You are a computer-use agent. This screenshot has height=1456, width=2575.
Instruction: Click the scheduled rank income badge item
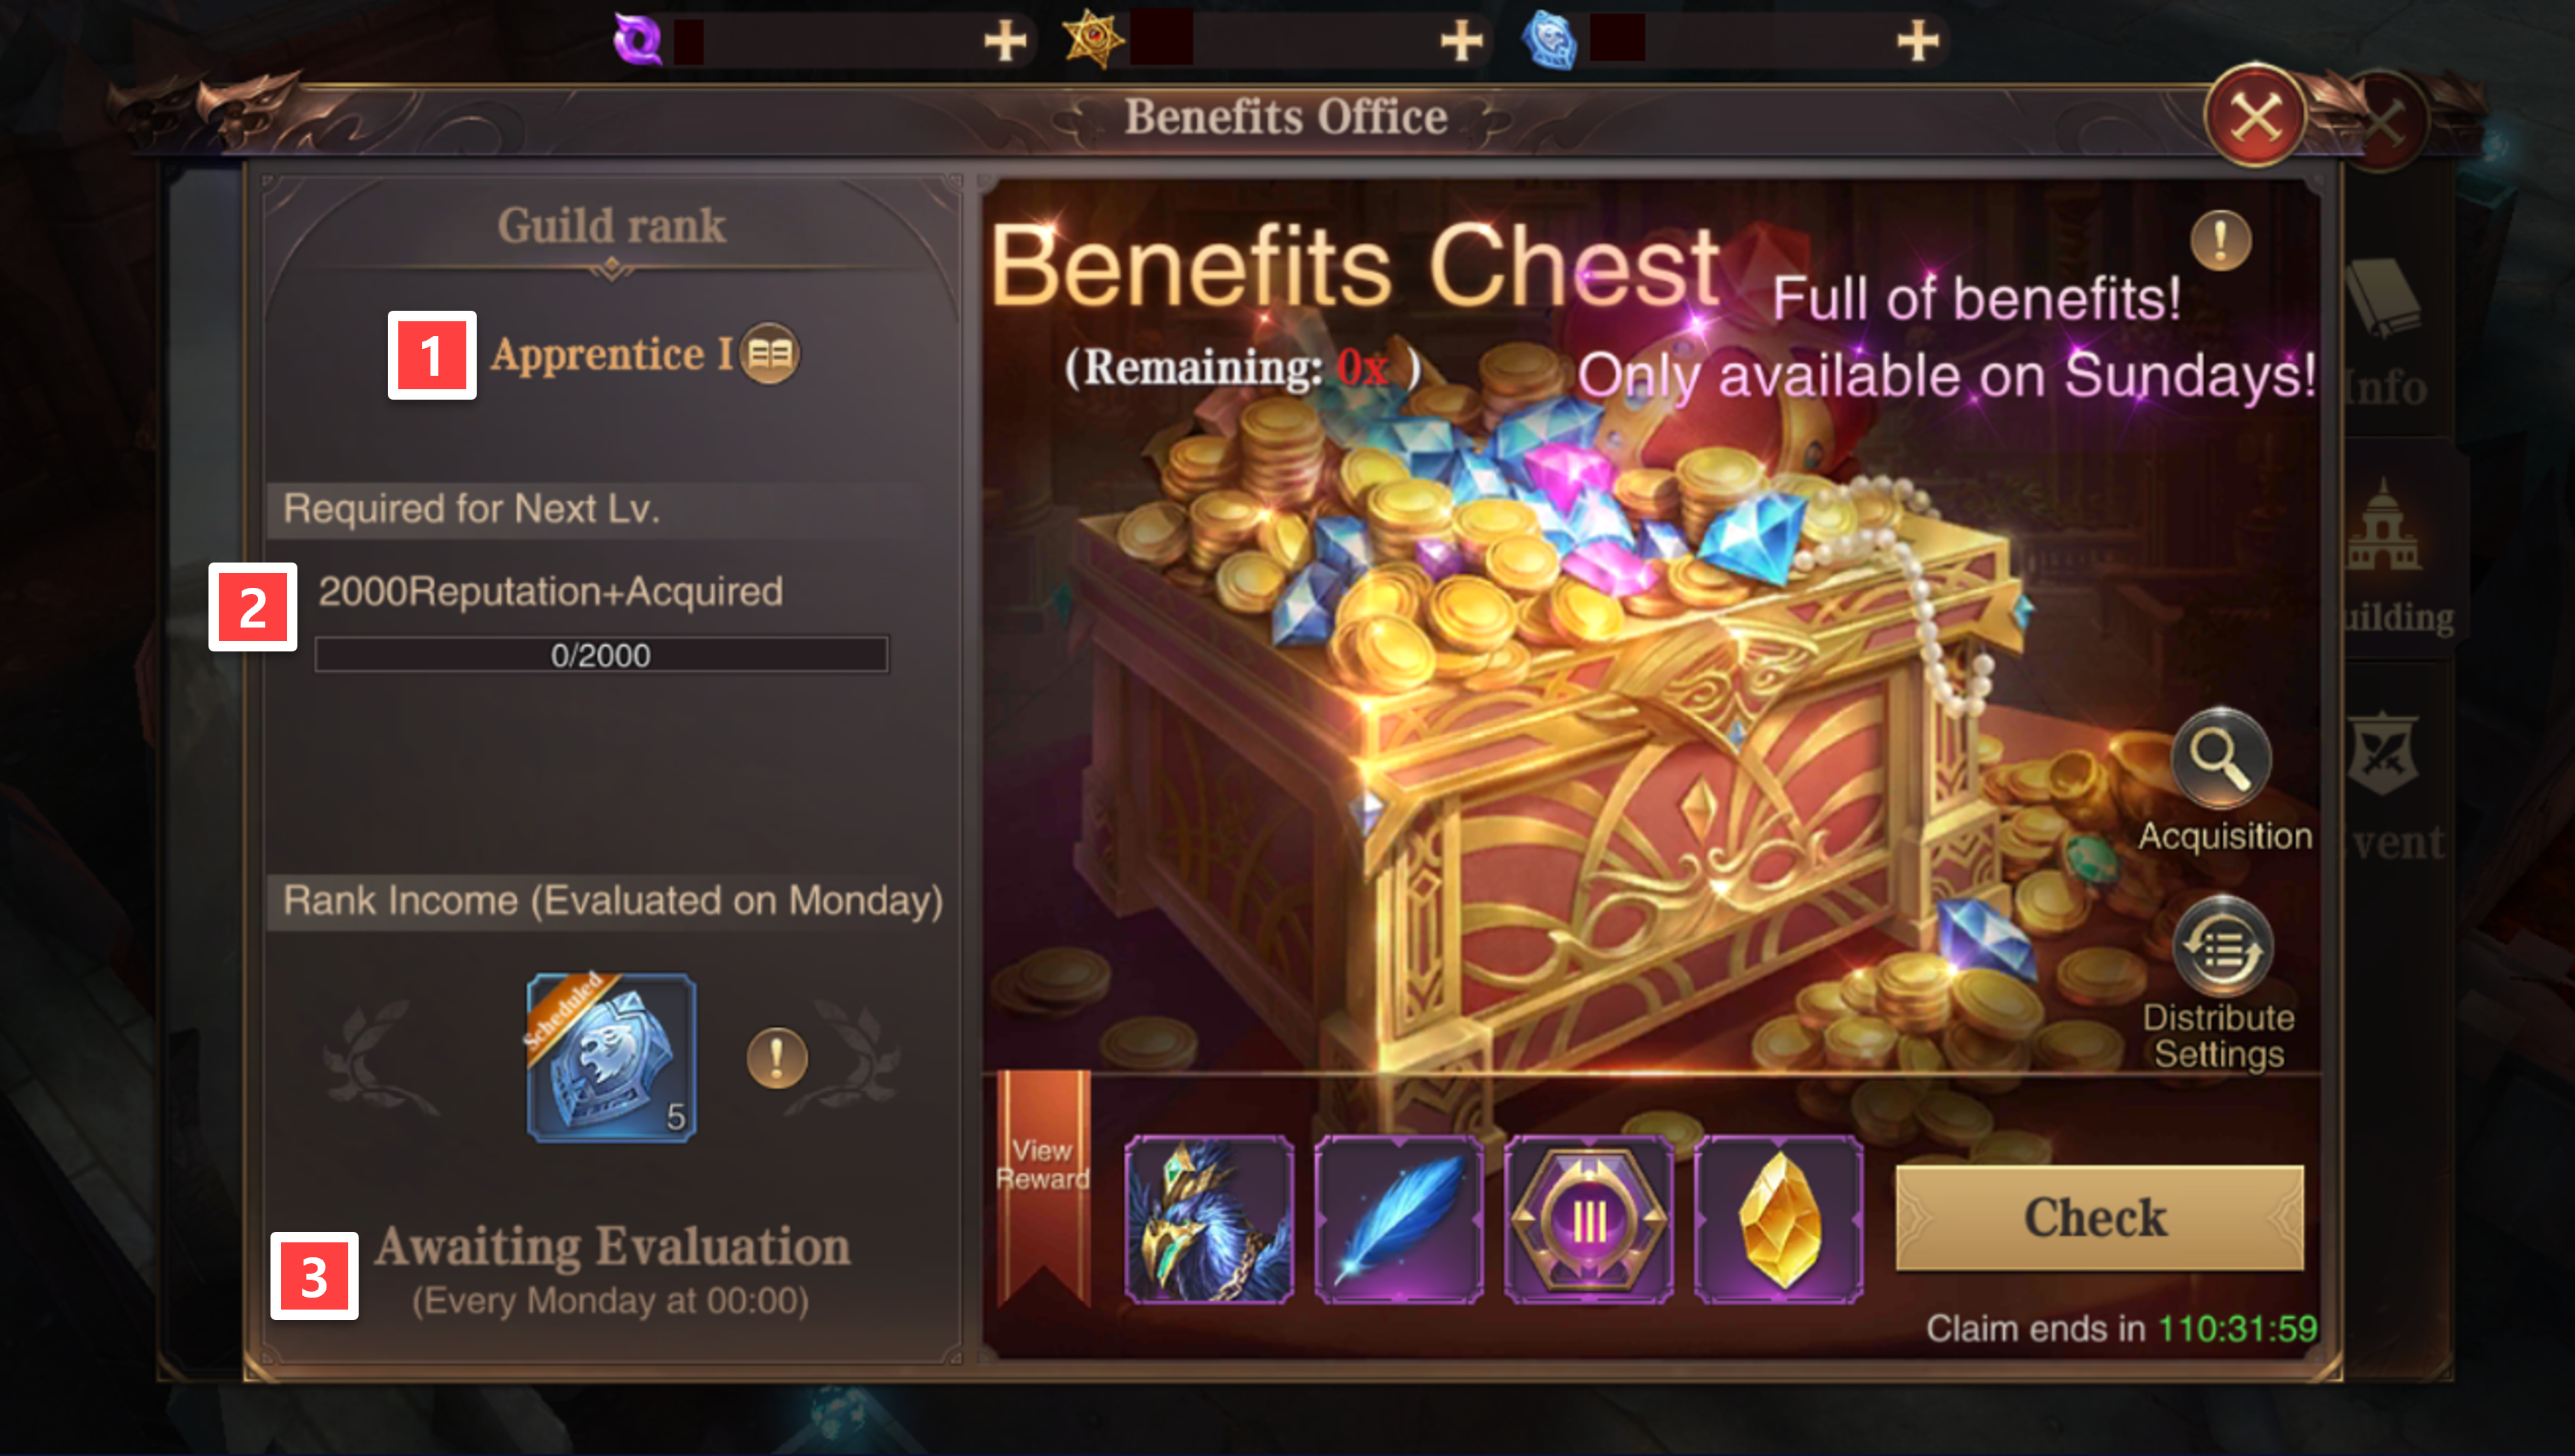(x=611, y=1057)
